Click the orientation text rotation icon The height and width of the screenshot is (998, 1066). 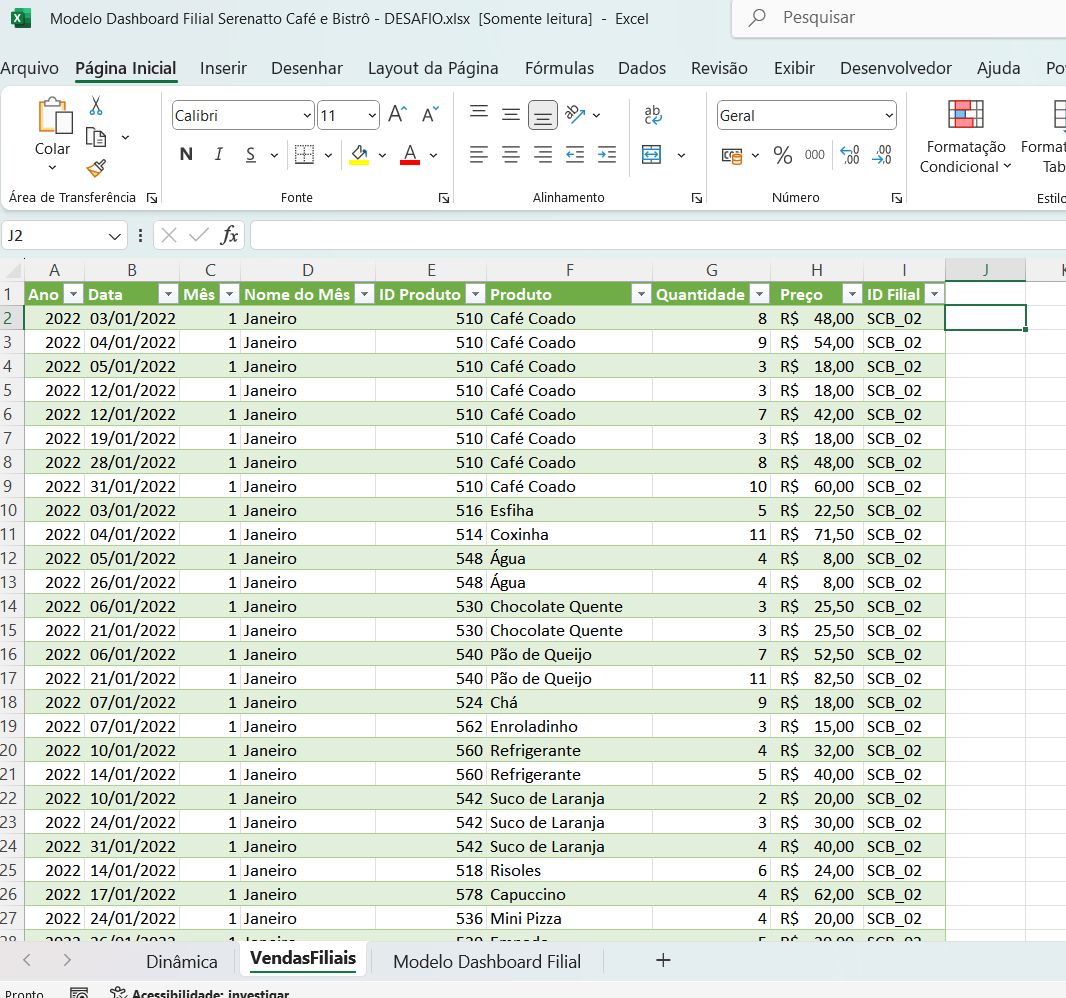point(575,114)
